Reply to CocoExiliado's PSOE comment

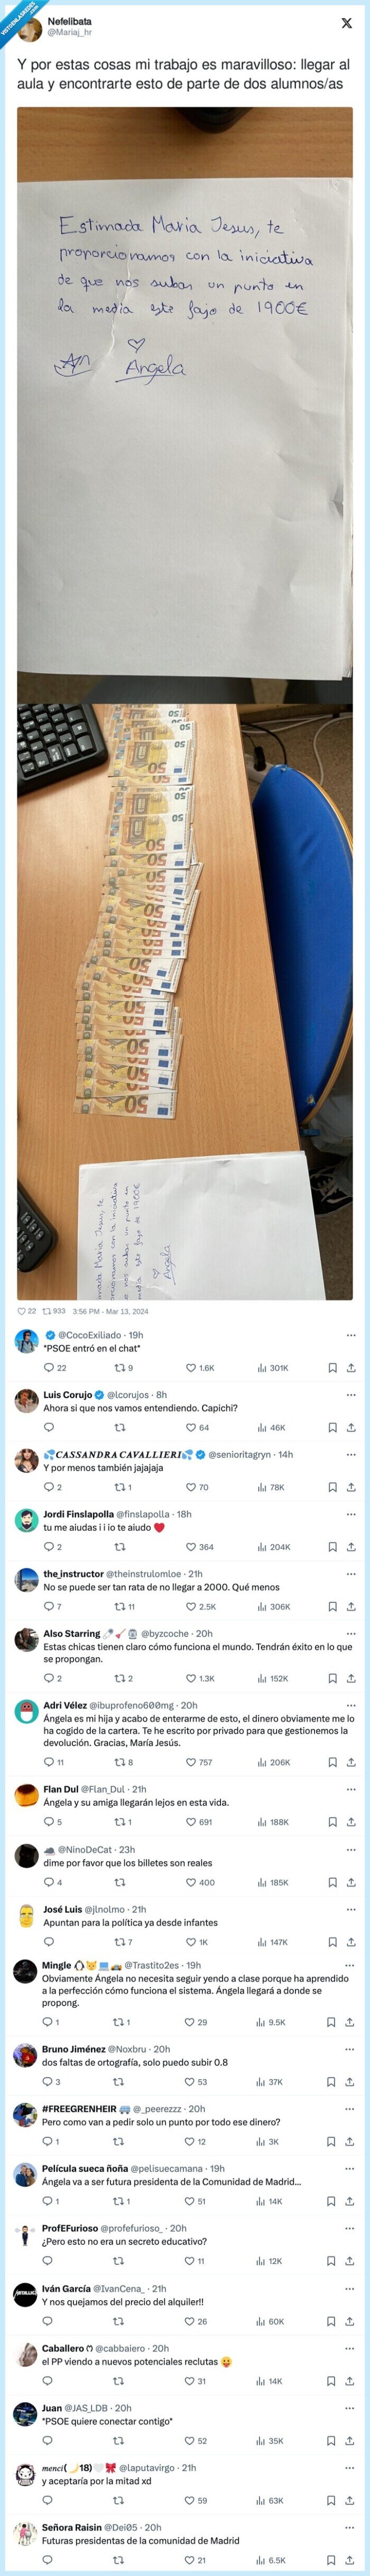pos(48,1368)
